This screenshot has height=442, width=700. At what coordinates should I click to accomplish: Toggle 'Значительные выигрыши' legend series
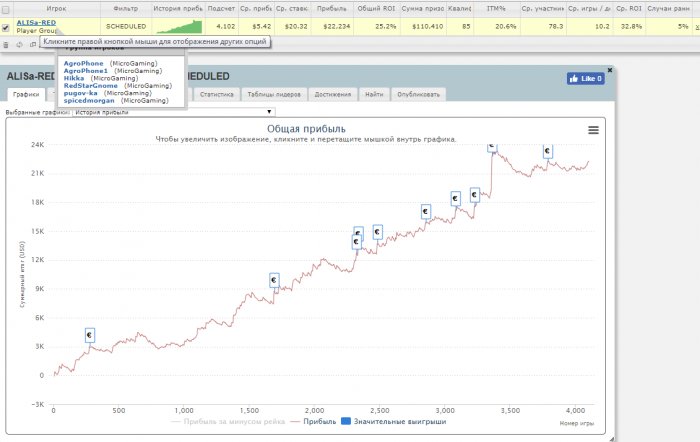(393, 421)
